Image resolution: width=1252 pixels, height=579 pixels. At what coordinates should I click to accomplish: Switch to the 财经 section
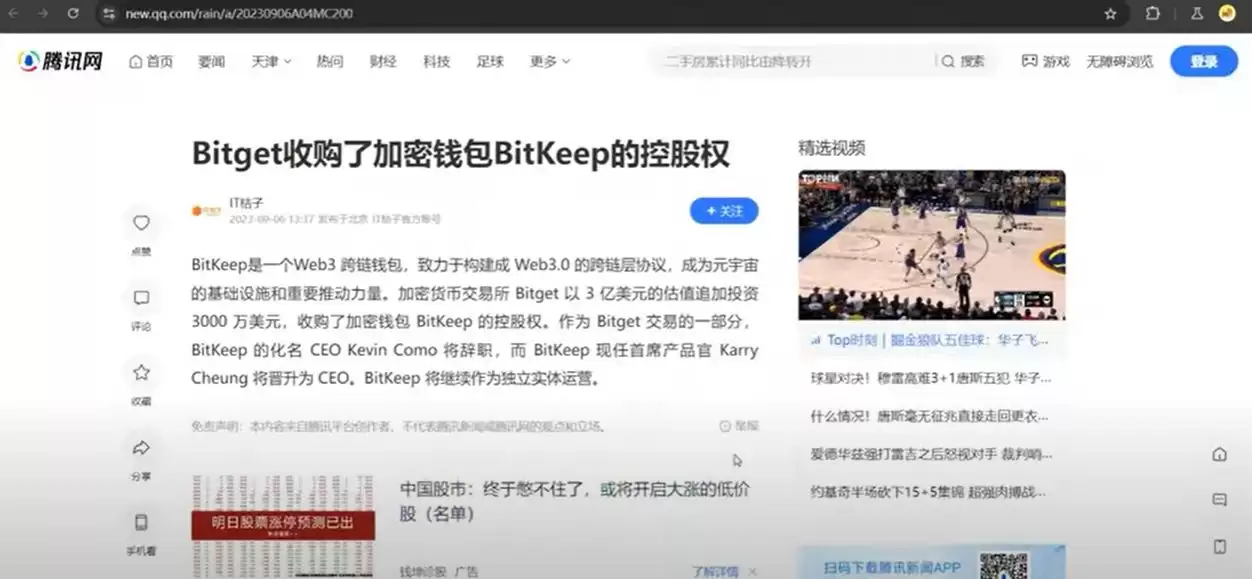tap(383, 61)
